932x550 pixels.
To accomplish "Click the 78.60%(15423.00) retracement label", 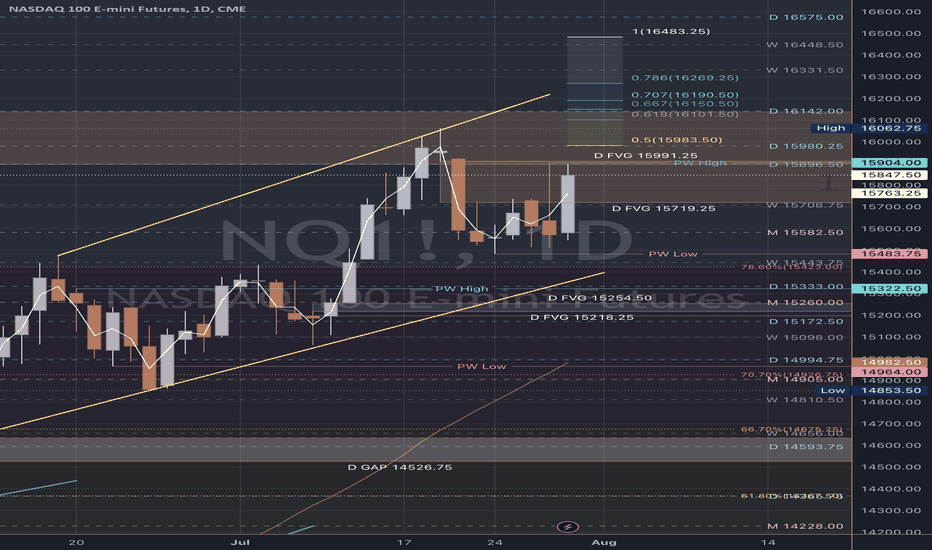I will [x=792, y=267].
